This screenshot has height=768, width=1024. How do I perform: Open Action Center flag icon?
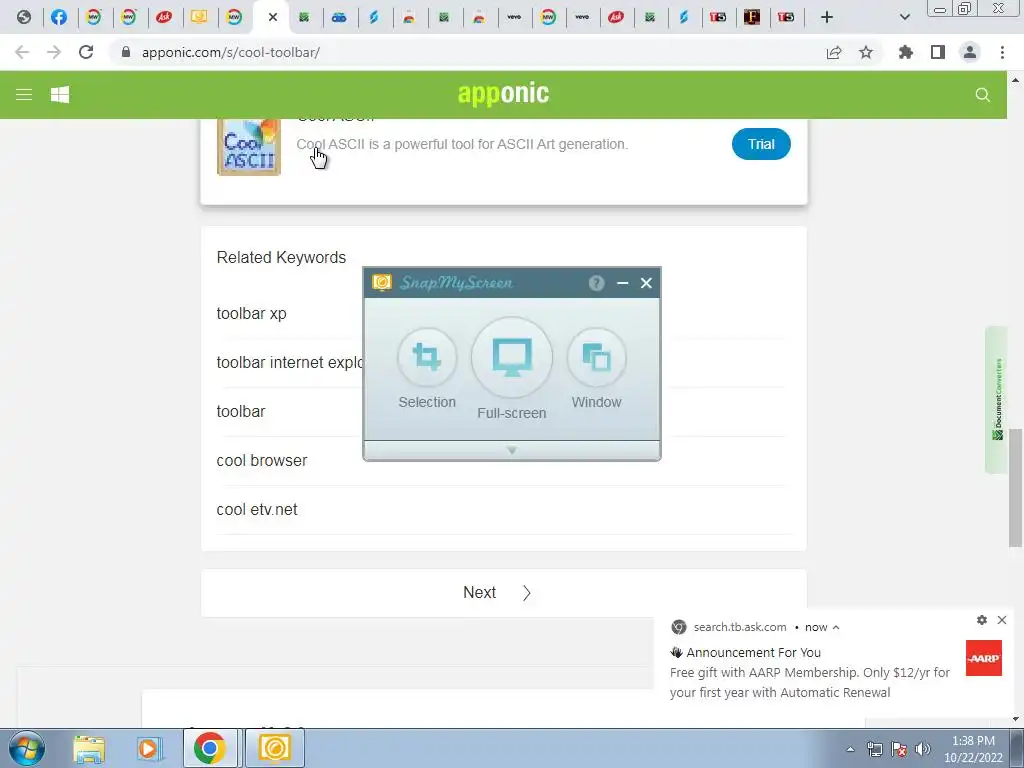(x=899, y=749)
